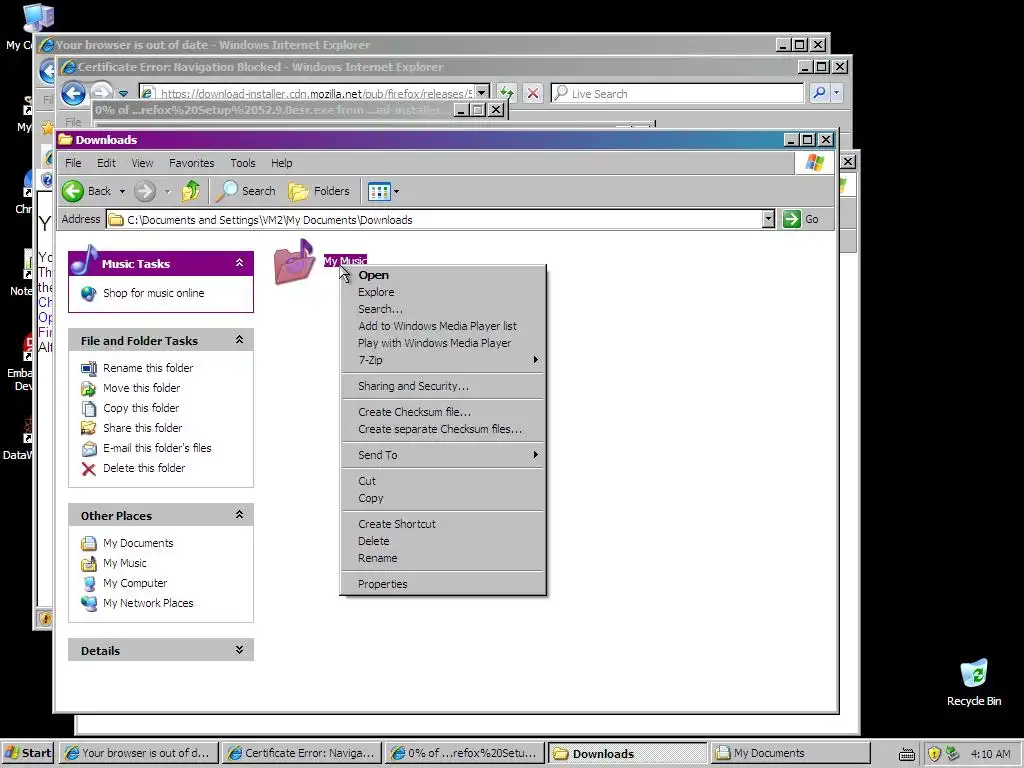Select the My Music folder icon
Image resolution: width=1024 pixels, height=768 pixels.
(x=295, y=262)
